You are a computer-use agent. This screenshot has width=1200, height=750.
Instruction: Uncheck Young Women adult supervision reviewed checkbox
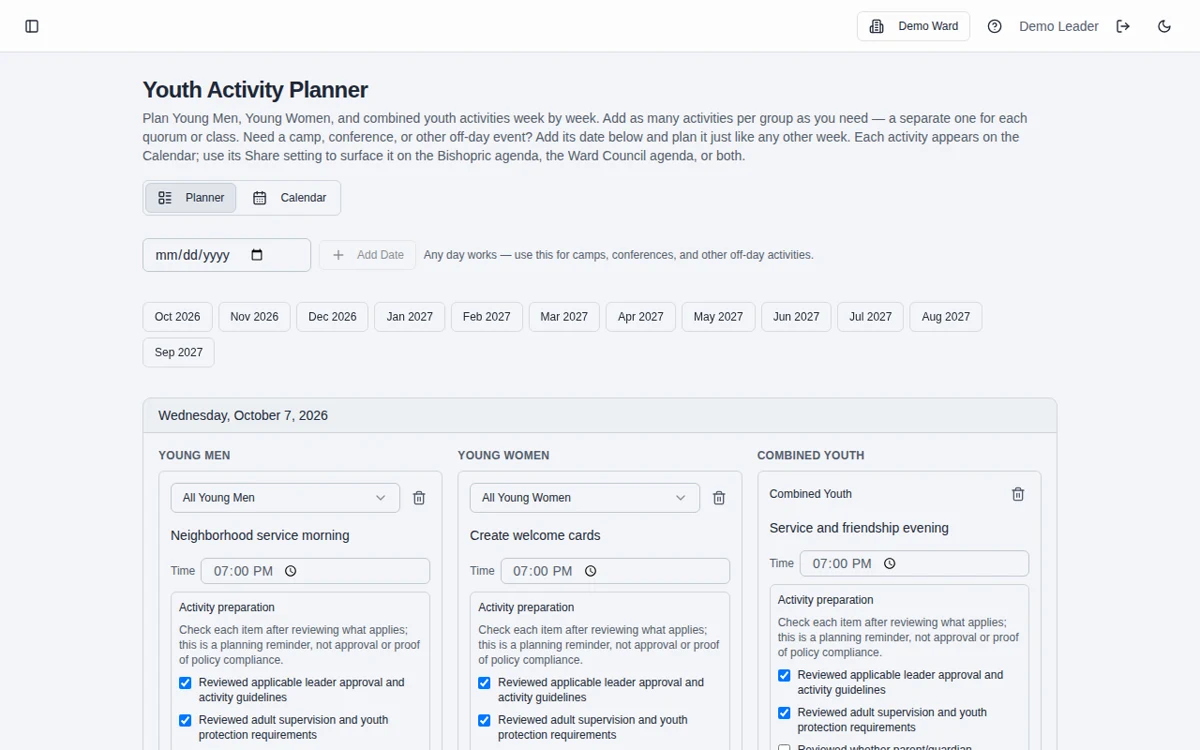point(484,720)
